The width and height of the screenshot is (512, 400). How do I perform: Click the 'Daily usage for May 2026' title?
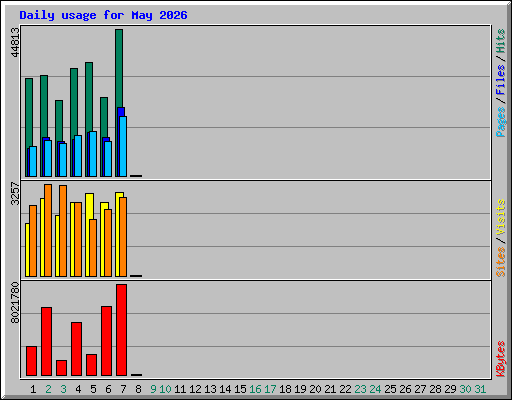coord(103,15)
